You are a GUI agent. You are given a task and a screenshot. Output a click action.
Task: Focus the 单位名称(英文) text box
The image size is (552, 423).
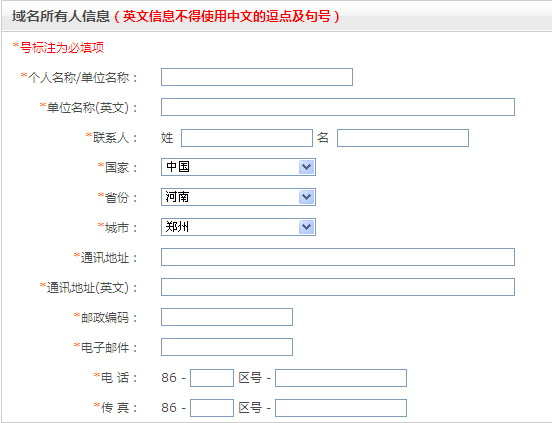338,107
